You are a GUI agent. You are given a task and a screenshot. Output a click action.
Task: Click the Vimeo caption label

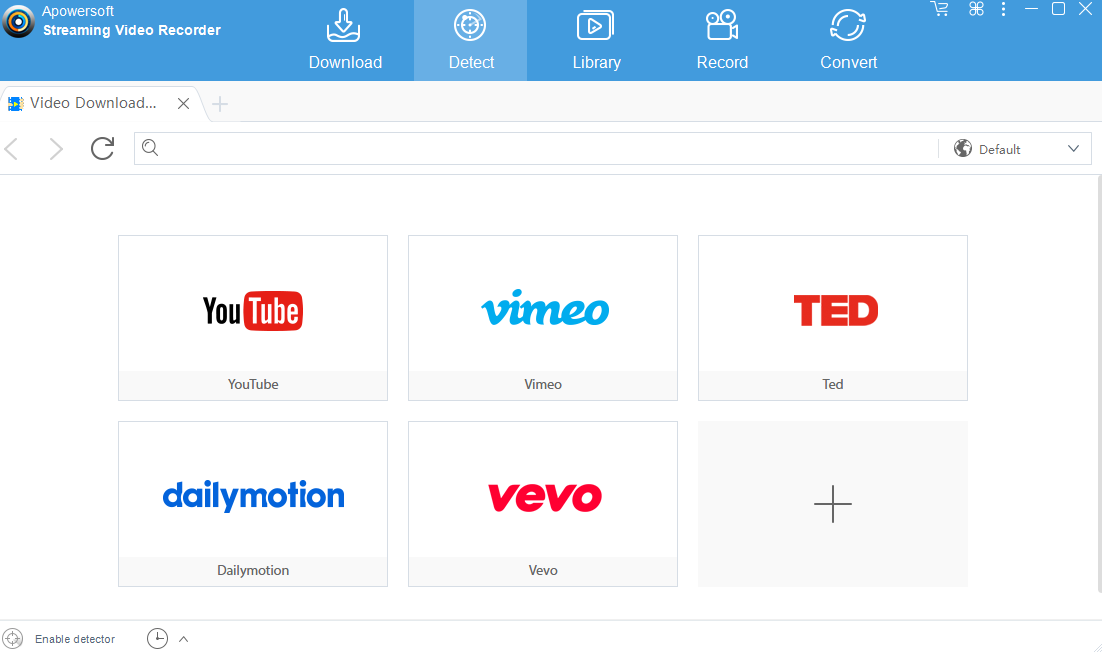pyautogui.click(x=543, y=384)
